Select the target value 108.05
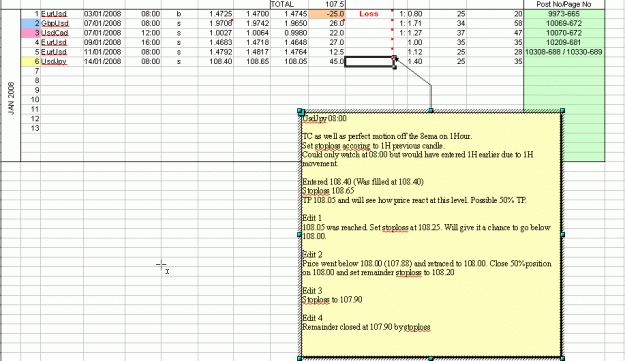Screen dimensions: 625x361 [289, 62]
